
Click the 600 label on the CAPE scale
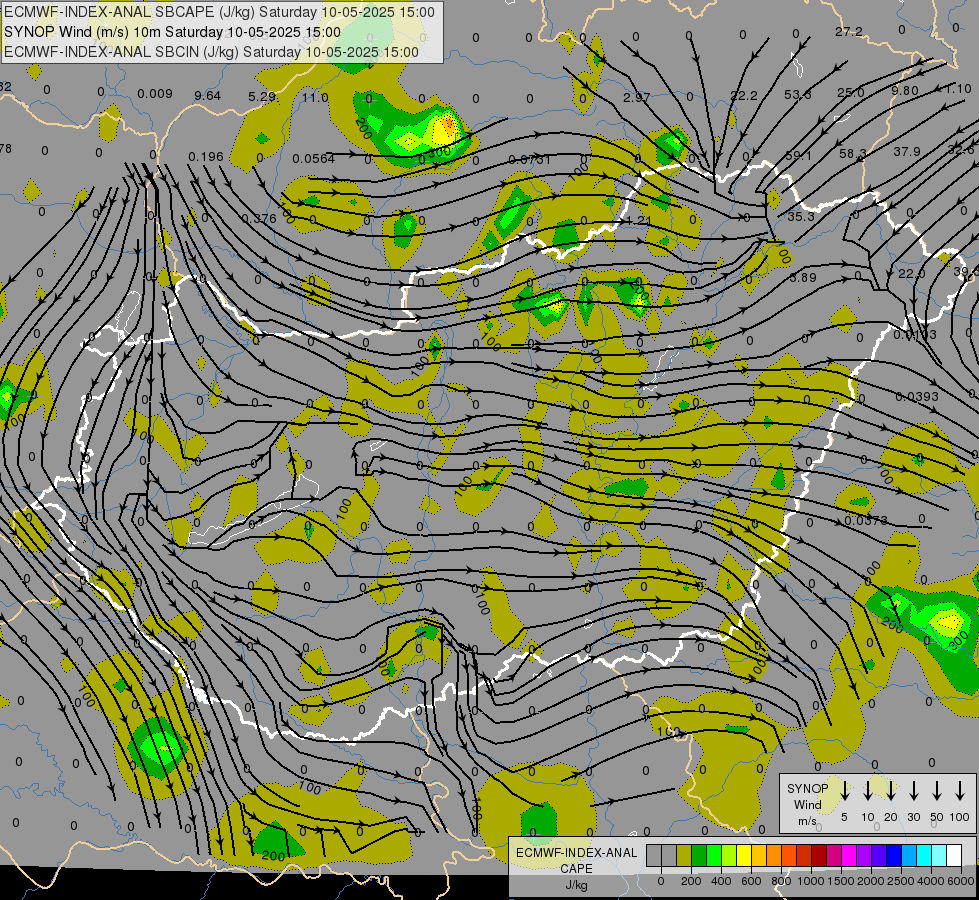pos(751,881)
